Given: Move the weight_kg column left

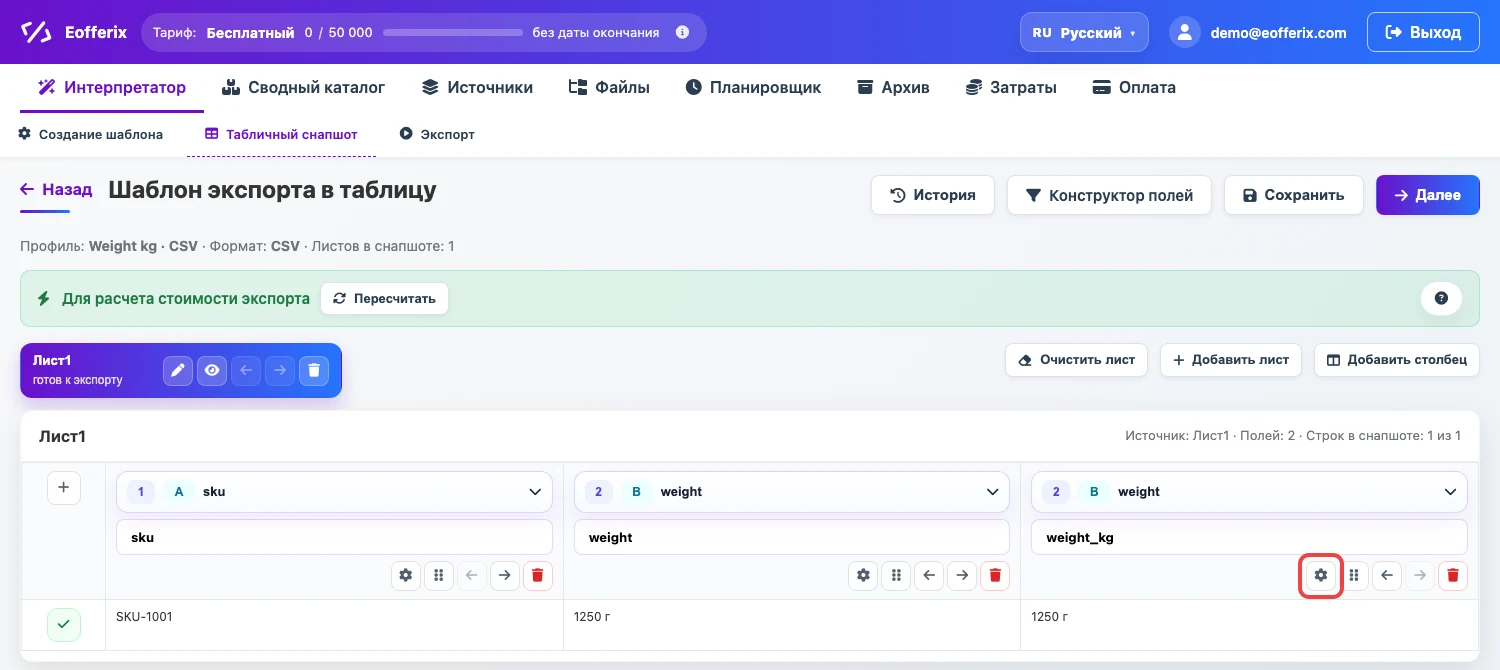Looking at the screenshot, I should 1386,575.
